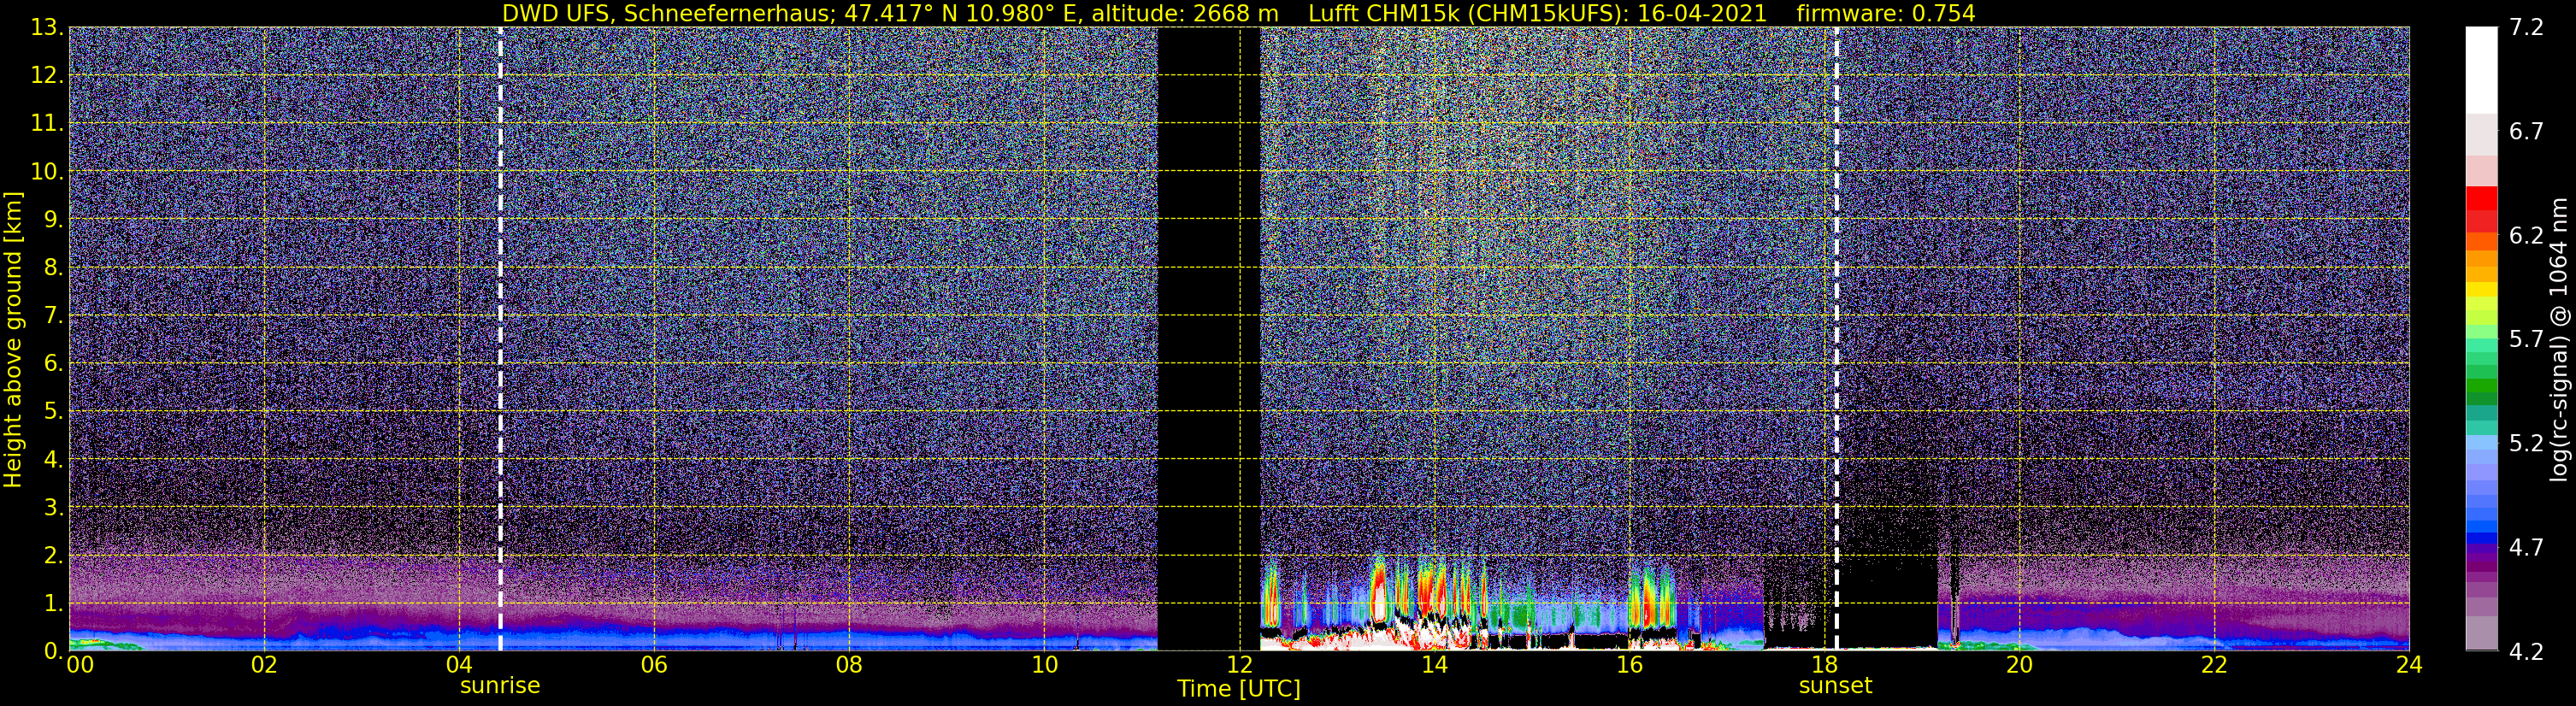
Task: Click time axis tick label 16
Action: coord(1629,665)
